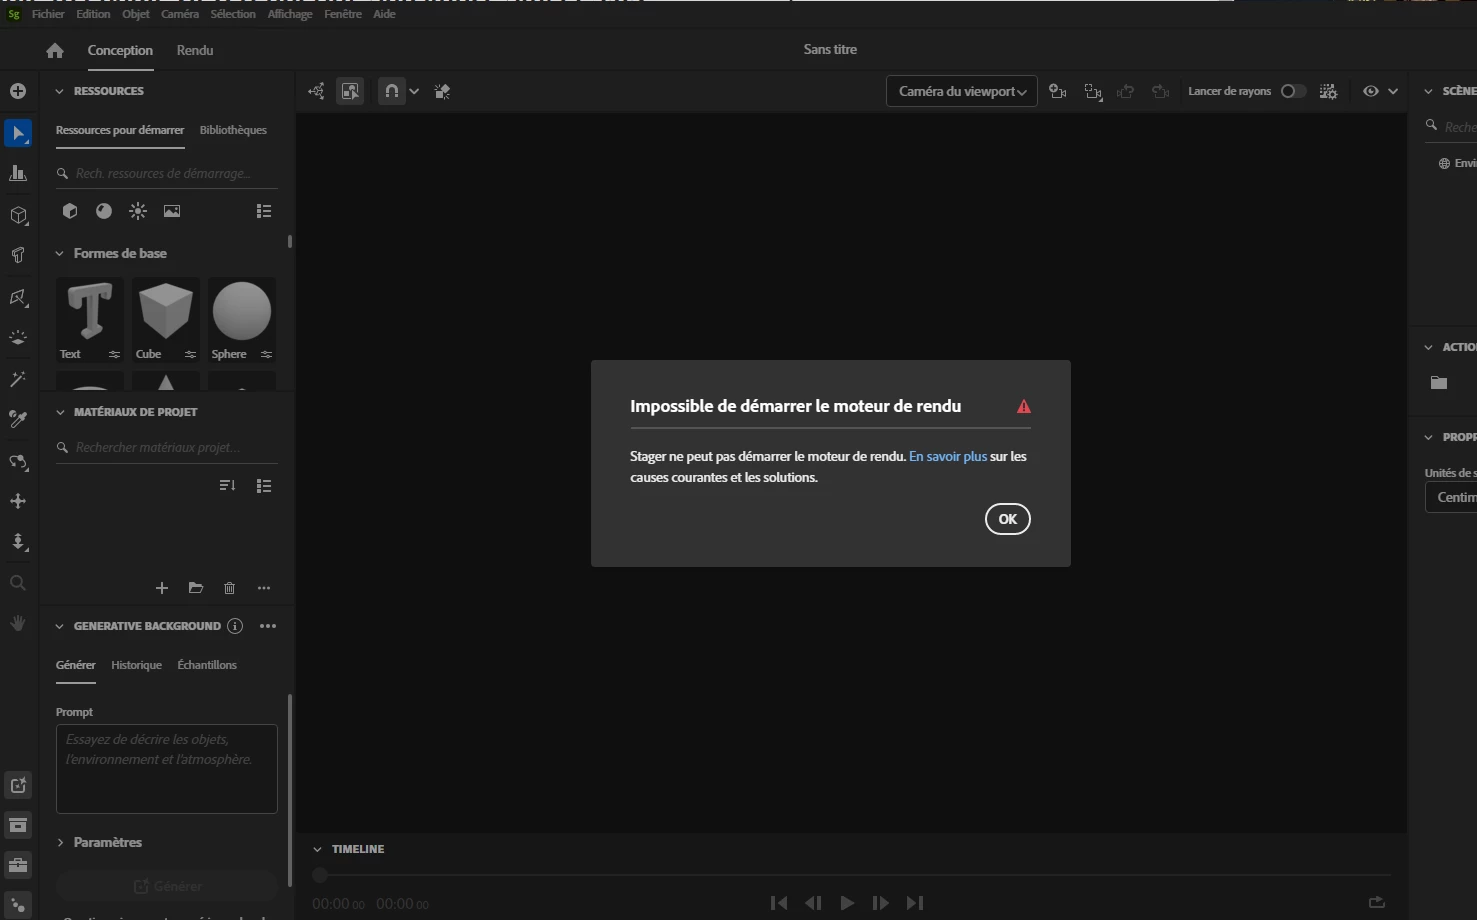This screenshot has height=920, width=1477.
Task: Toggle snapping magnet button
Action: tap(392, 91)
